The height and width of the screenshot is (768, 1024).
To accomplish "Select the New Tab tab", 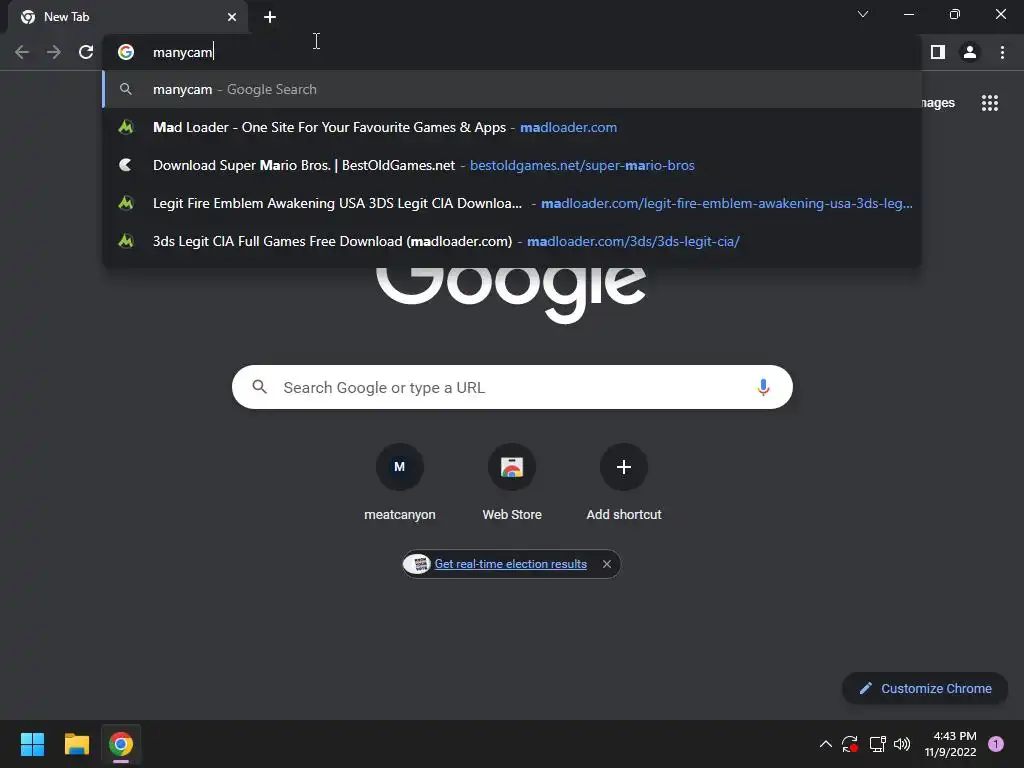I will tap(128, 17).
